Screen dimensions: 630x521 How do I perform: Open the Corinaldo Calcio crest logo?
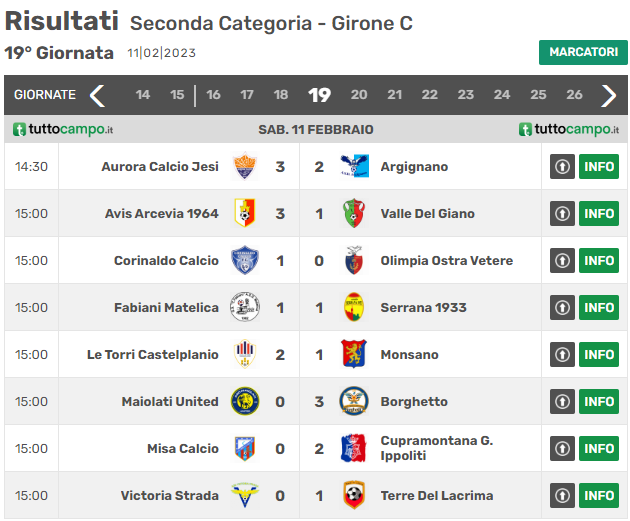click(245, 260)
